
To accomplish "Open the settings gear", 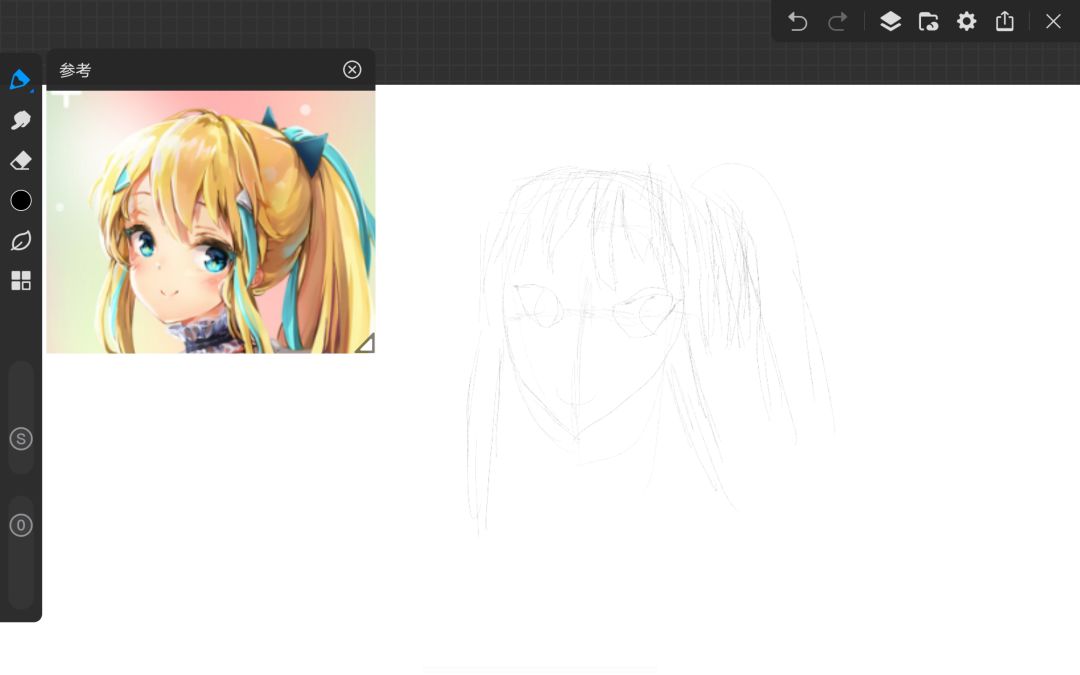I will (966, 22).
